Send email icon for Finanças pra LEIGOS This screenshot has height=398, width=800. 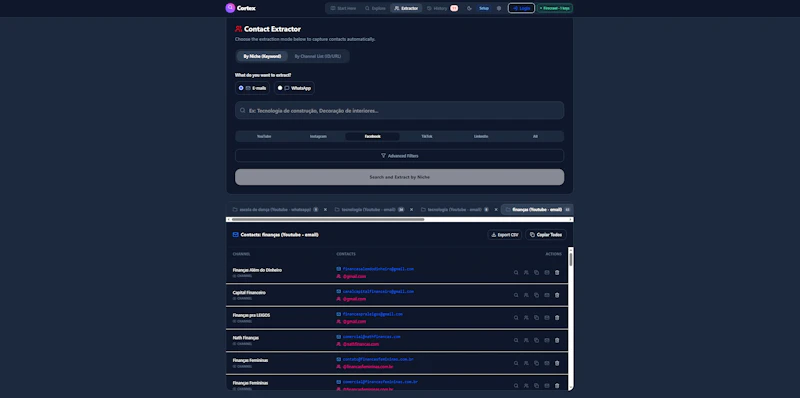547,317
